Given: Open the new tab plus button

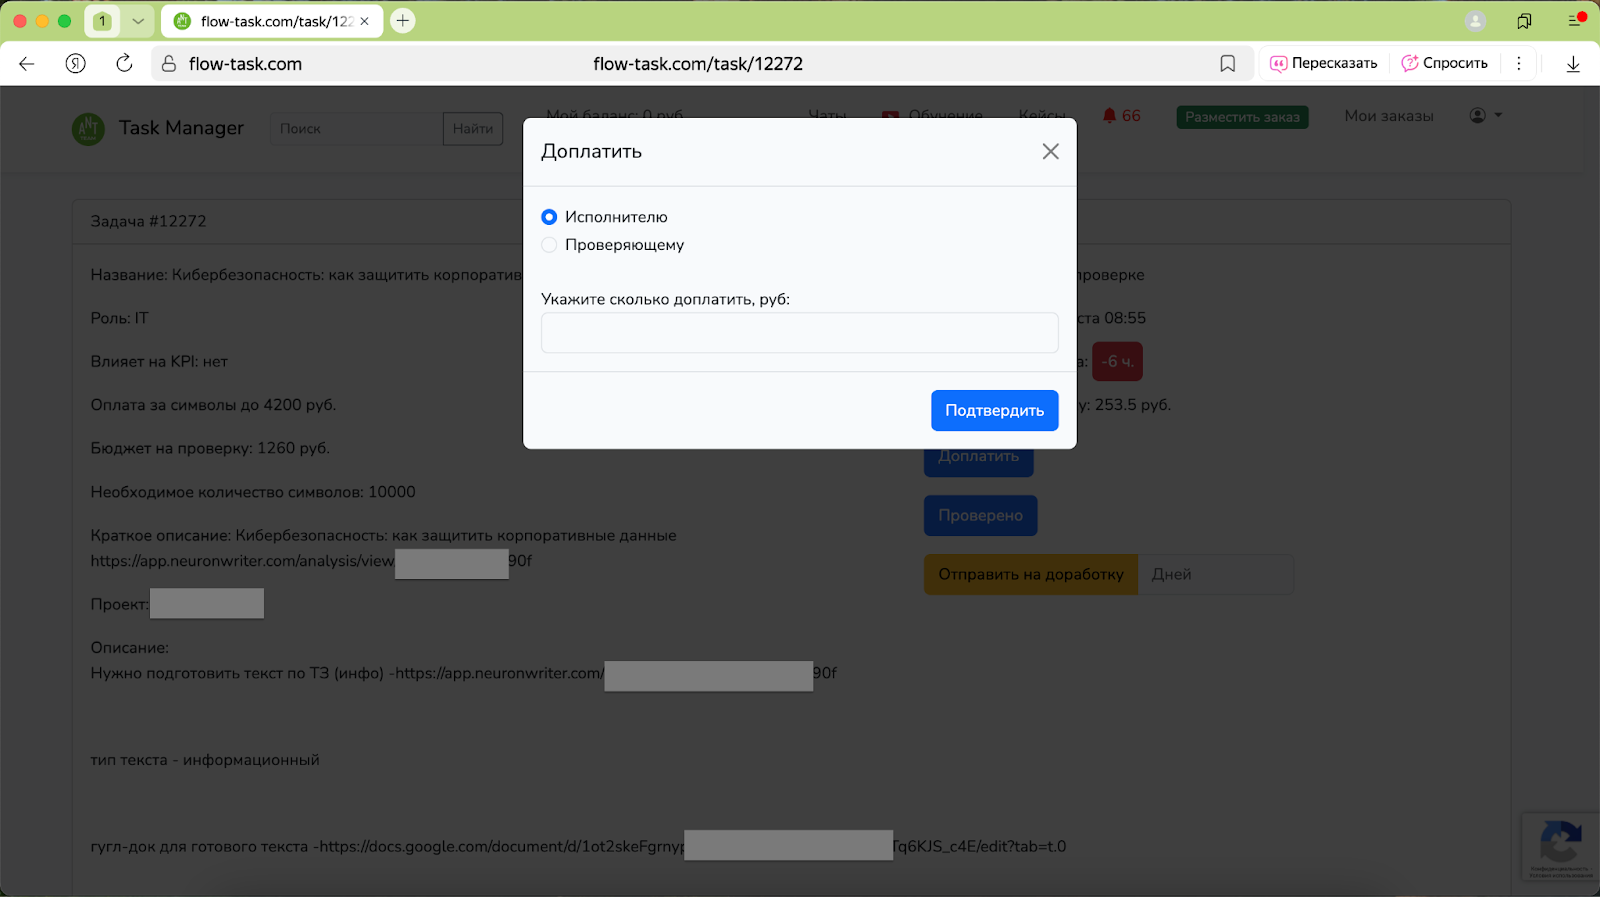Looking at the screenshot, I should 403,21.
